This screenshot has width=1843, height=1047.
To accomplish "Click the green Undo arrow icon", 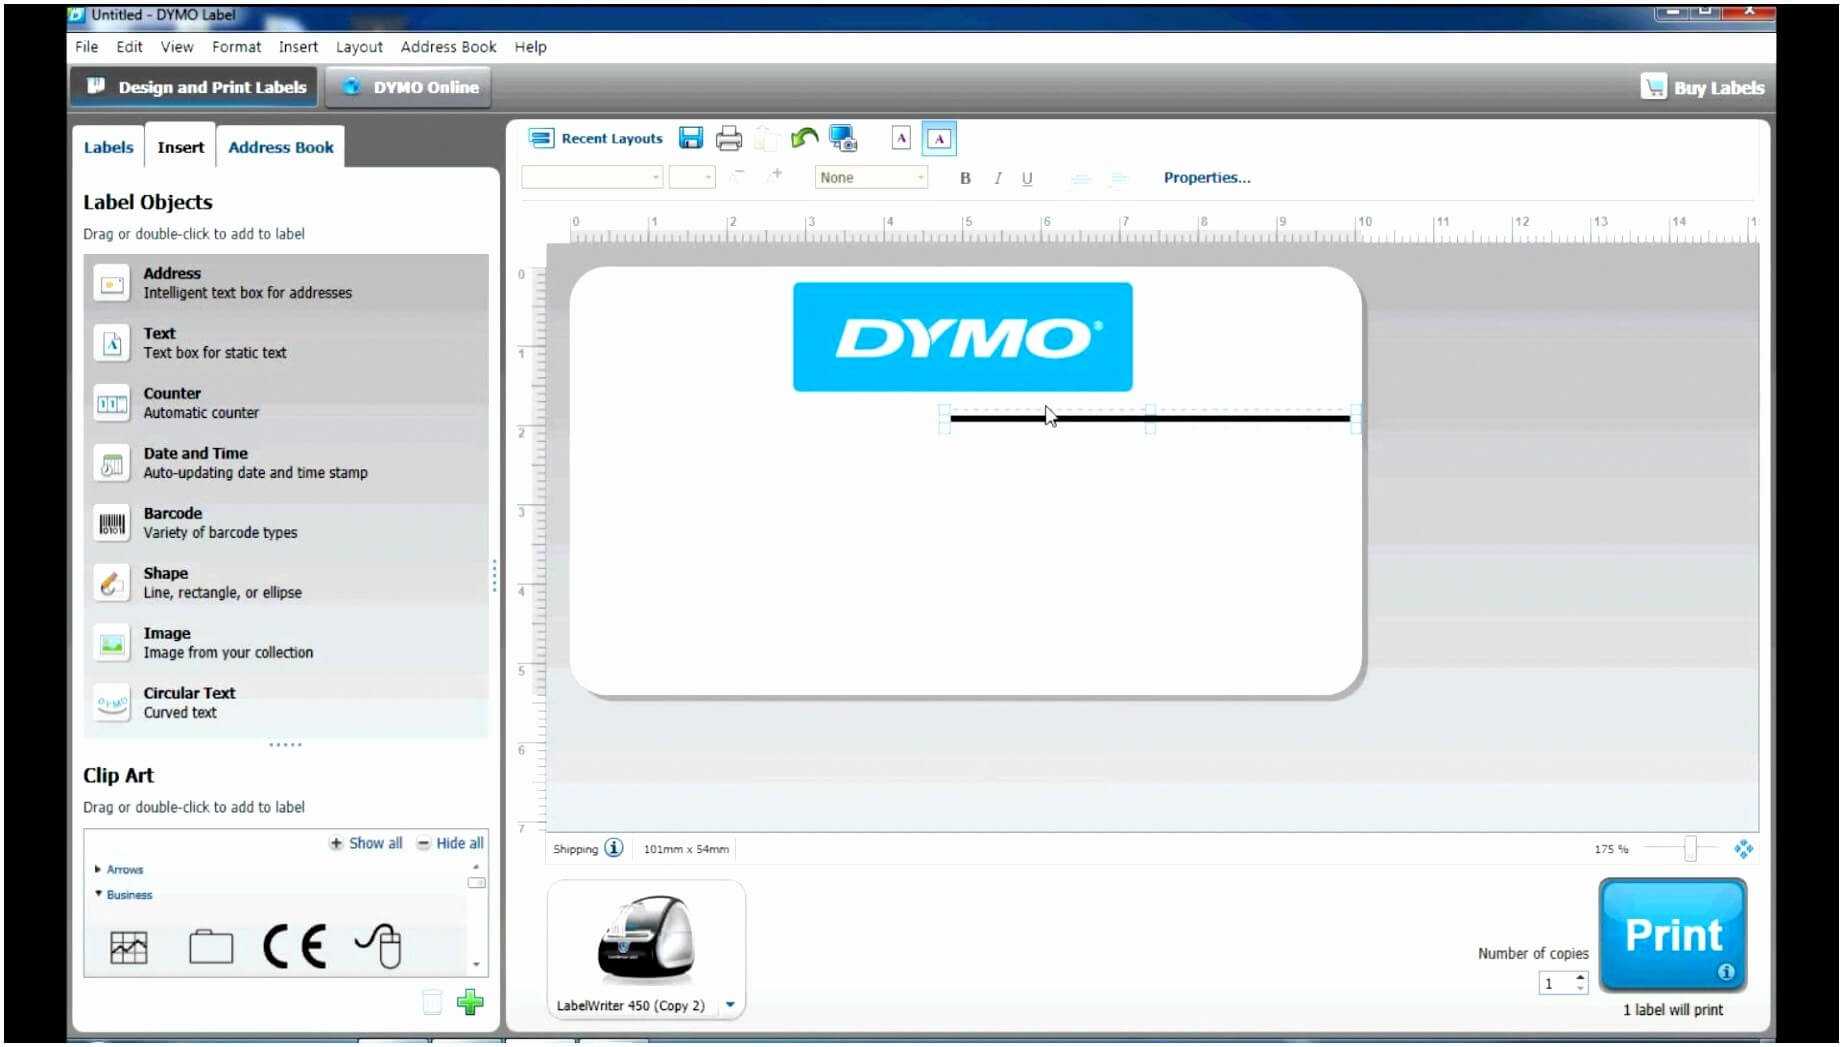I will point(804,138).
